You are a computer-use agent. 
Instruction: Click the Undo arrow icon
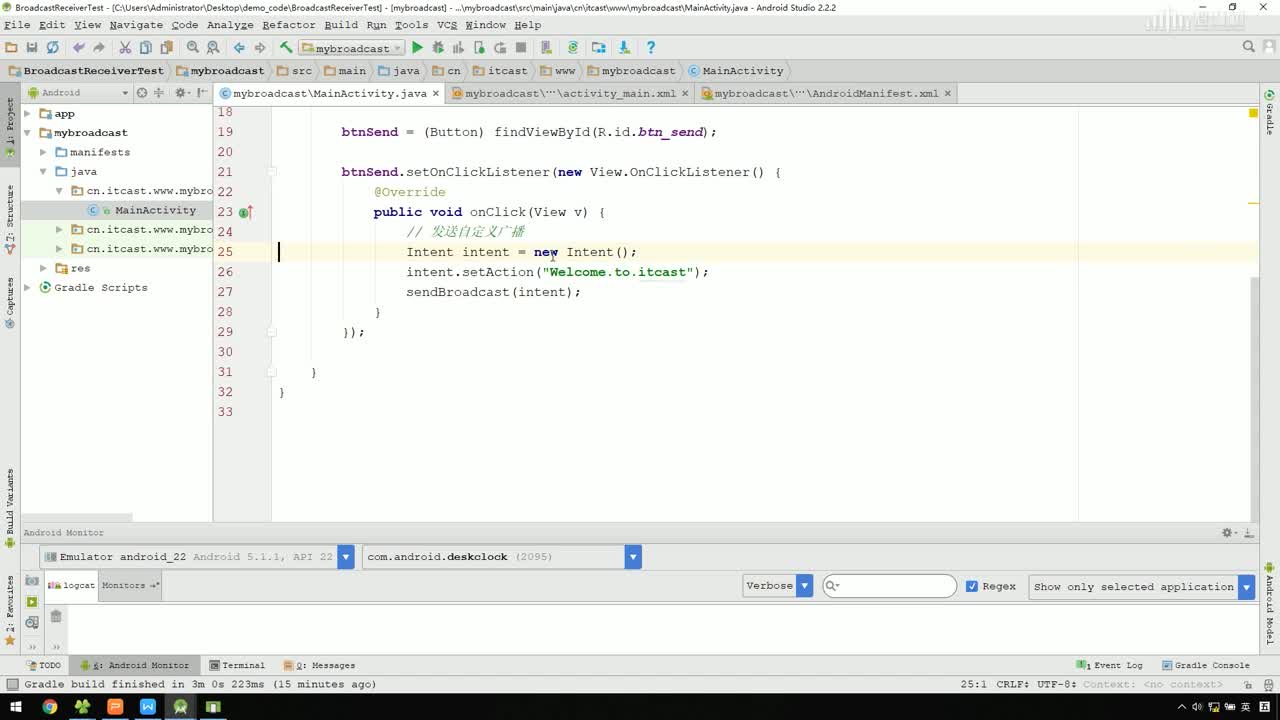[79, 47]
